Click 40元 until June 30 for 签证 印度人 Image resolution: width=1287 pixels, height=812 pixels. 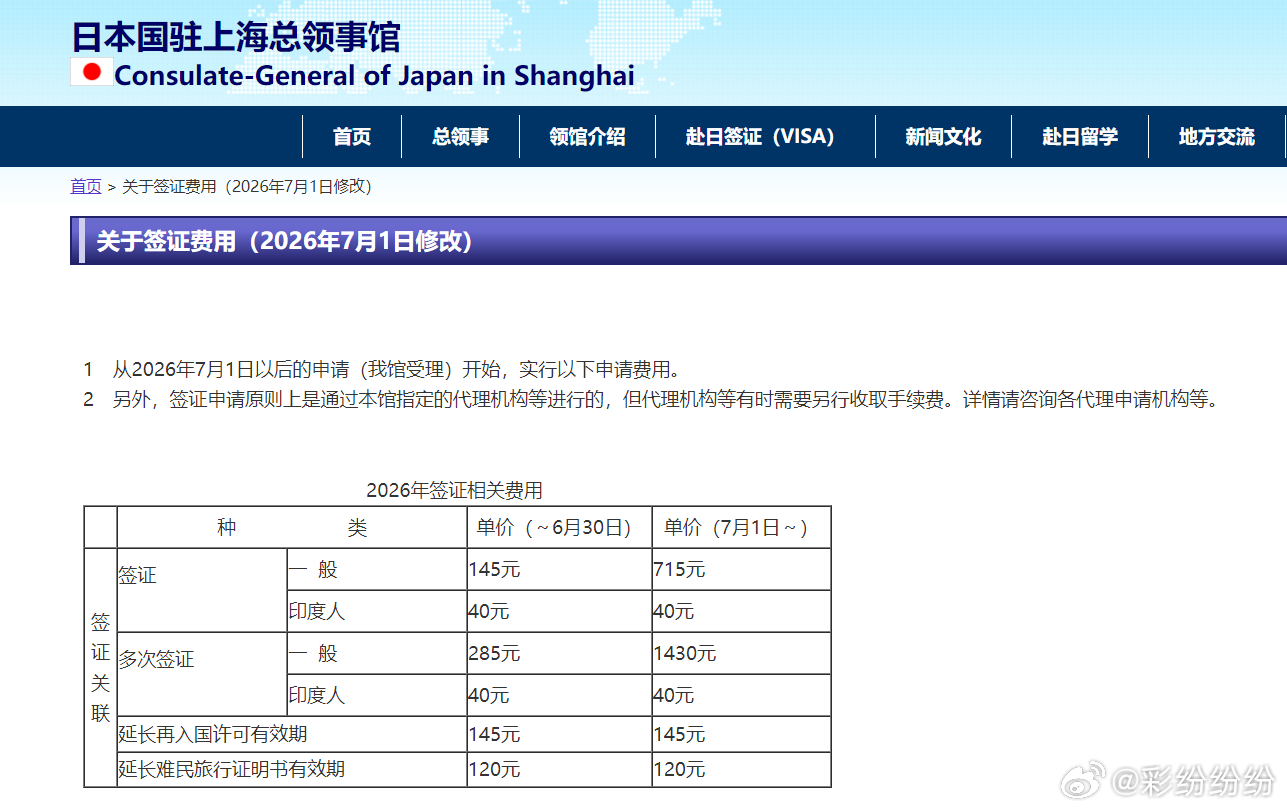(559, 611)
